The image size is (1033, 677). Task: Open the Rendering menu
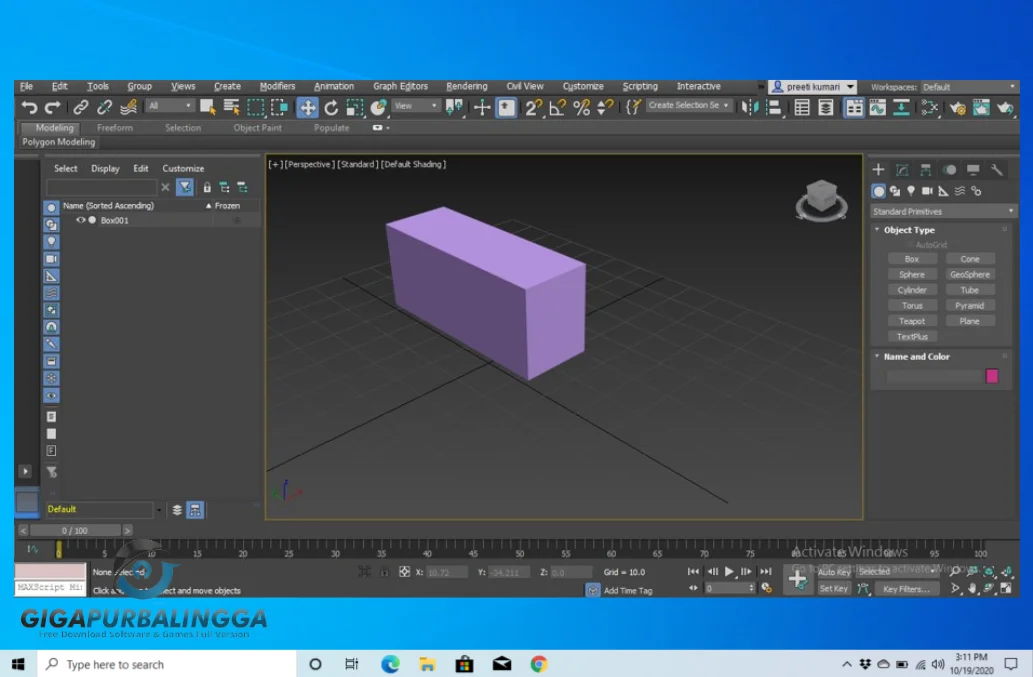point(466,86)
